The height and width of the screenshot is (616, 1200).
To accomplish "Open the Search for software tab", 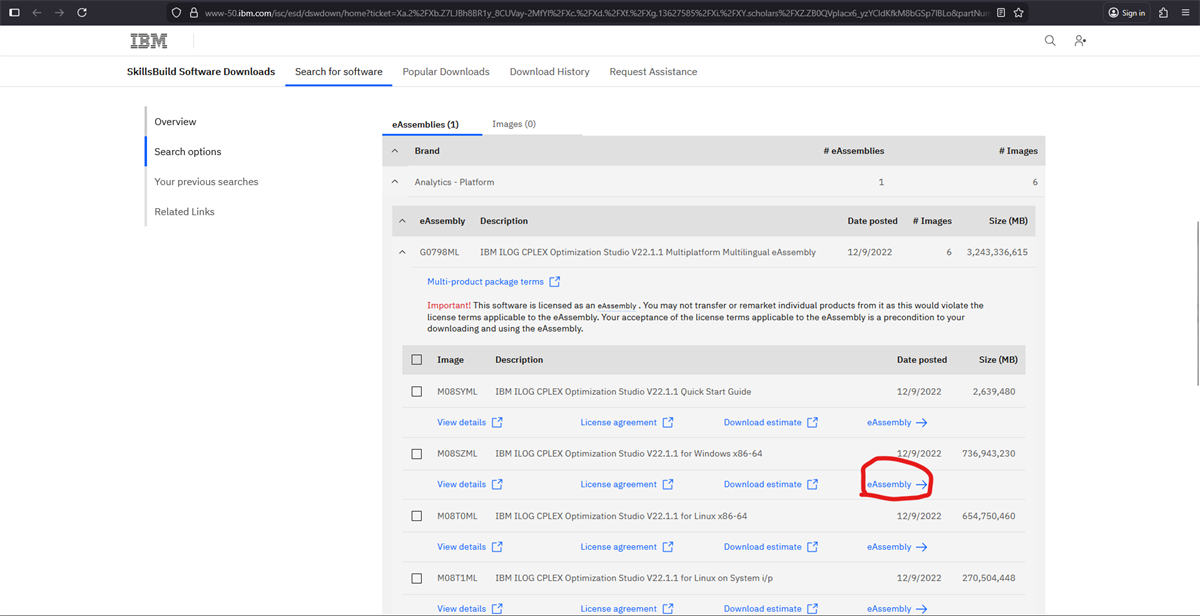I will 339,72.
